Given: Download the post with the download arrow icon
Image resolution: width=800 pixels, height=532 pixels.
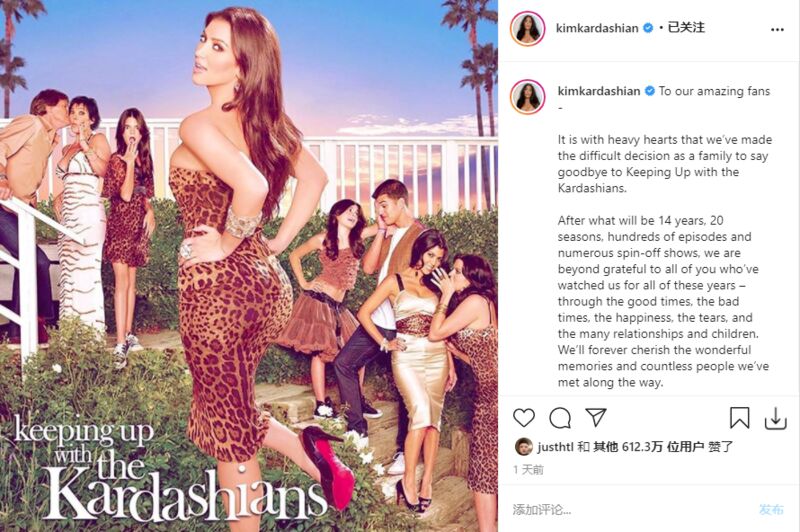Looking at the screenshot, I should point(776,418).
